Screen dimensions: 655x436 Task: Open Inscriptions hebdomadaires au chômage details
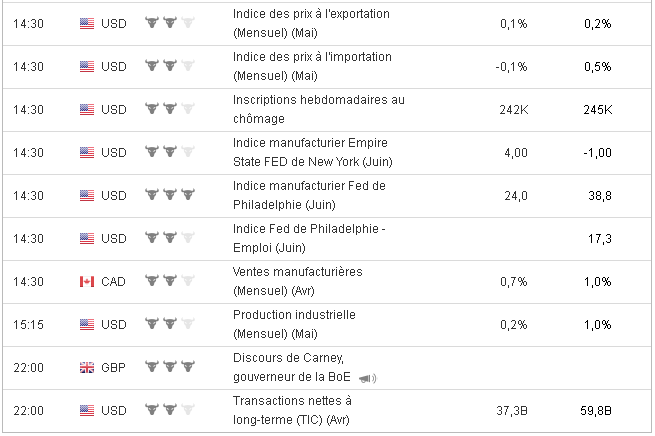coord(317,109)
